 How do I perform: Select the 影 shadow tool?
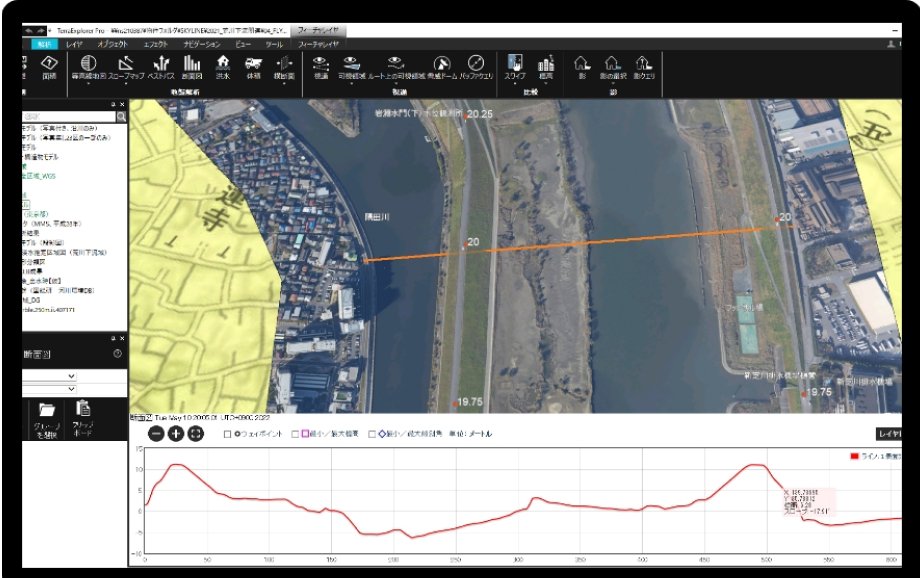point(581,67)
